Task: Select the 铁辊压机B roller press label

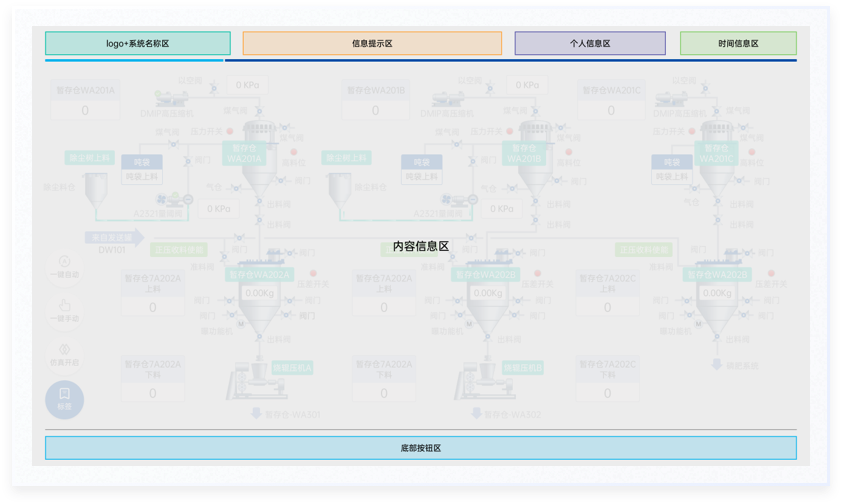Action: pyautogui.click(x=522, y=369)
